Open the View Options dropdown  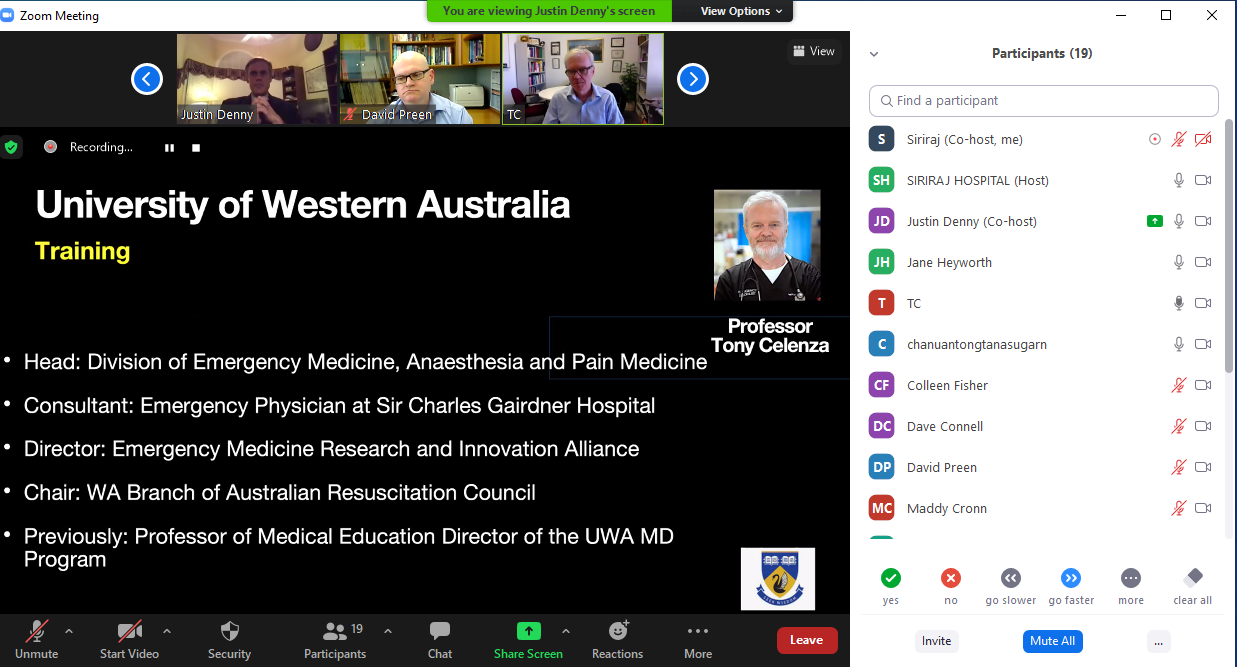[735, 11]
